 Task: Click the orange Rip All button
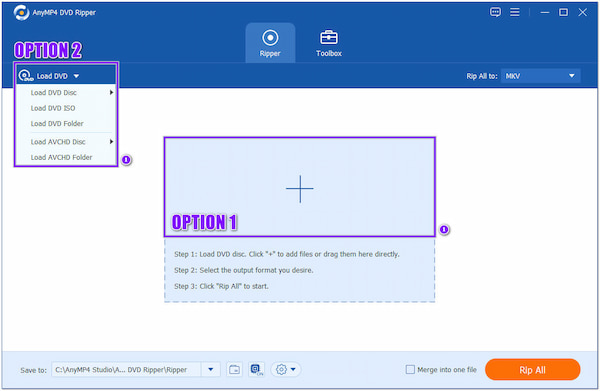(x=532, y=370)
